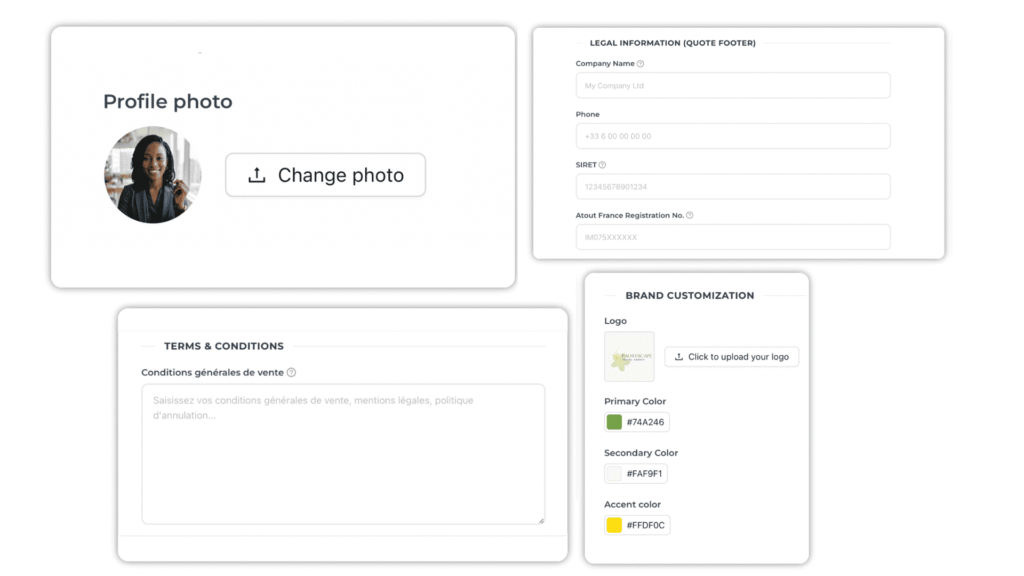Viewport: 1024px width, 576px height.
Task: Click the Change photo button
Action: coord(325,175)
